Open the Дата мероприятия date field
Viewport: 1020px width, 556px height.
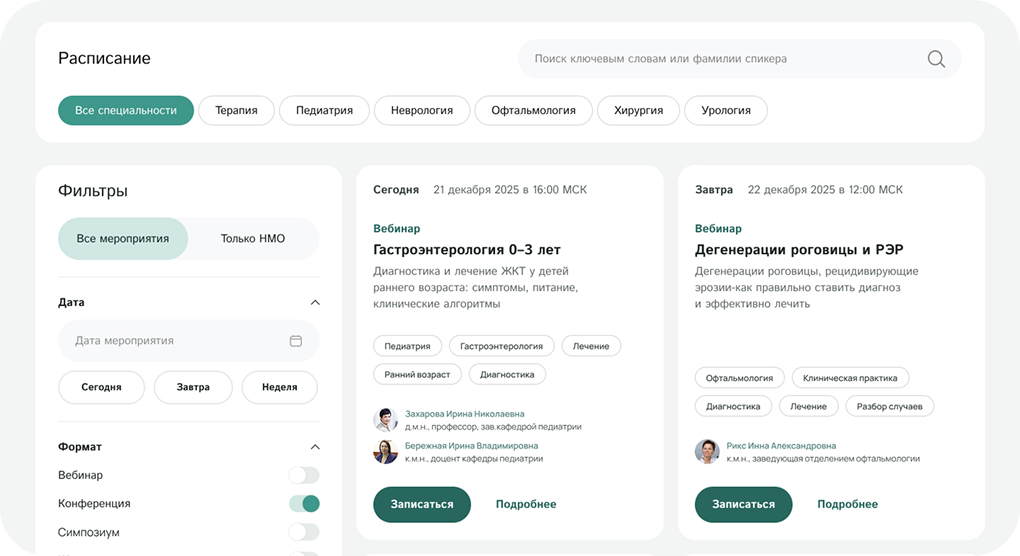tap(189, 341)
